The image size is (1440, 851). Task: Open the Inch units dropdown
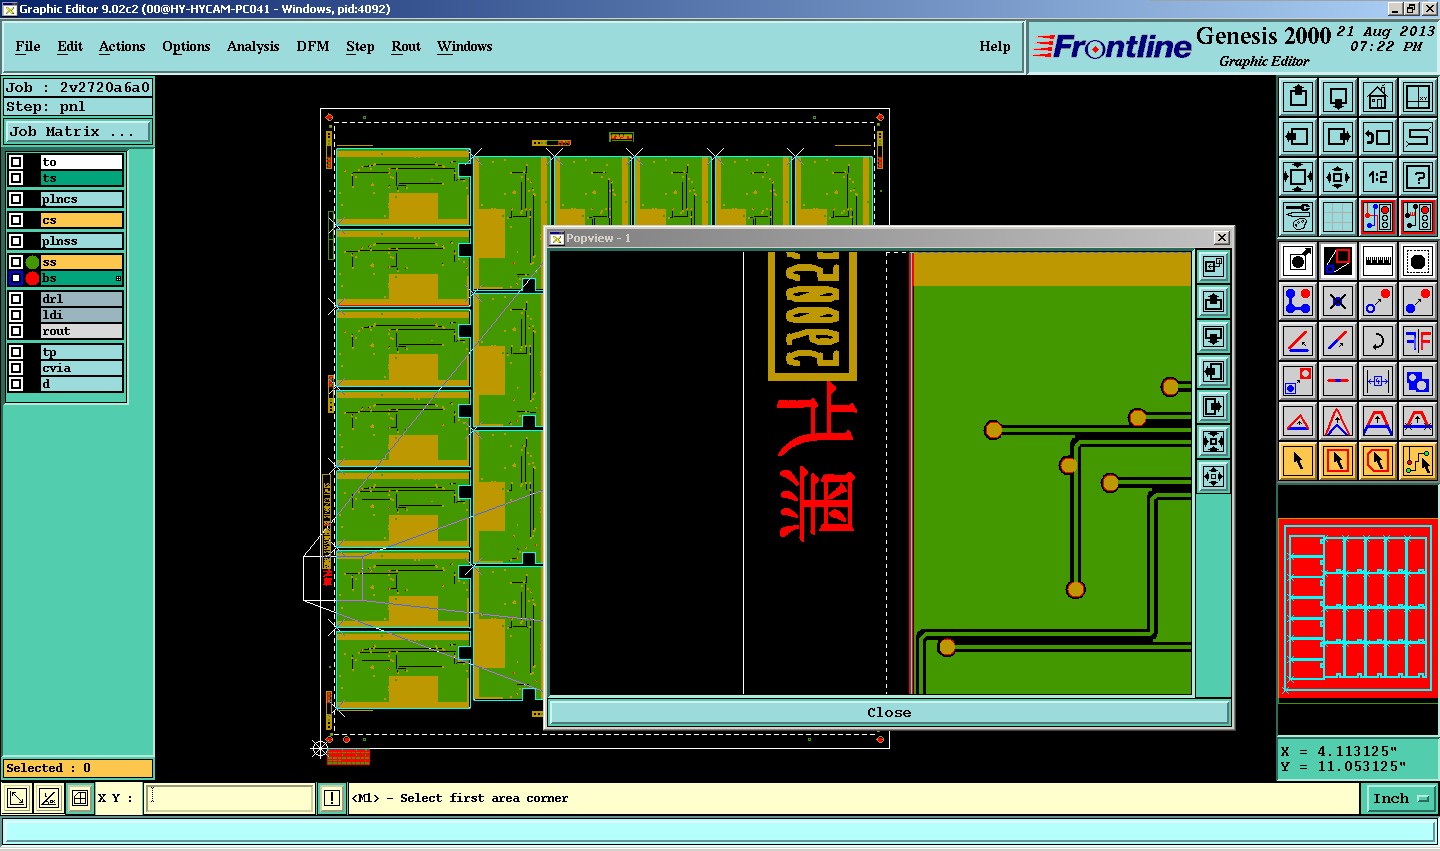(x=1400, y=798)
